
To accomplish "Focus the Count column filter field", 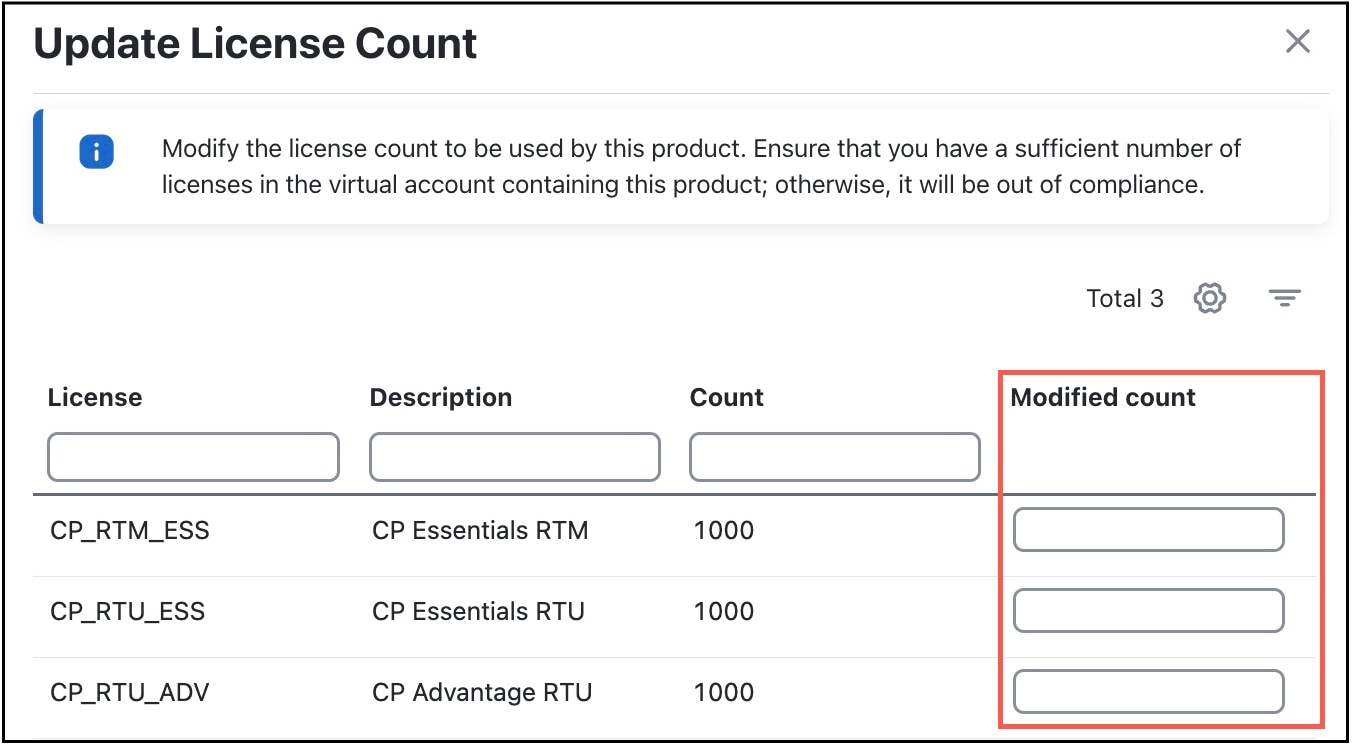I will click(x=835, y=457).
